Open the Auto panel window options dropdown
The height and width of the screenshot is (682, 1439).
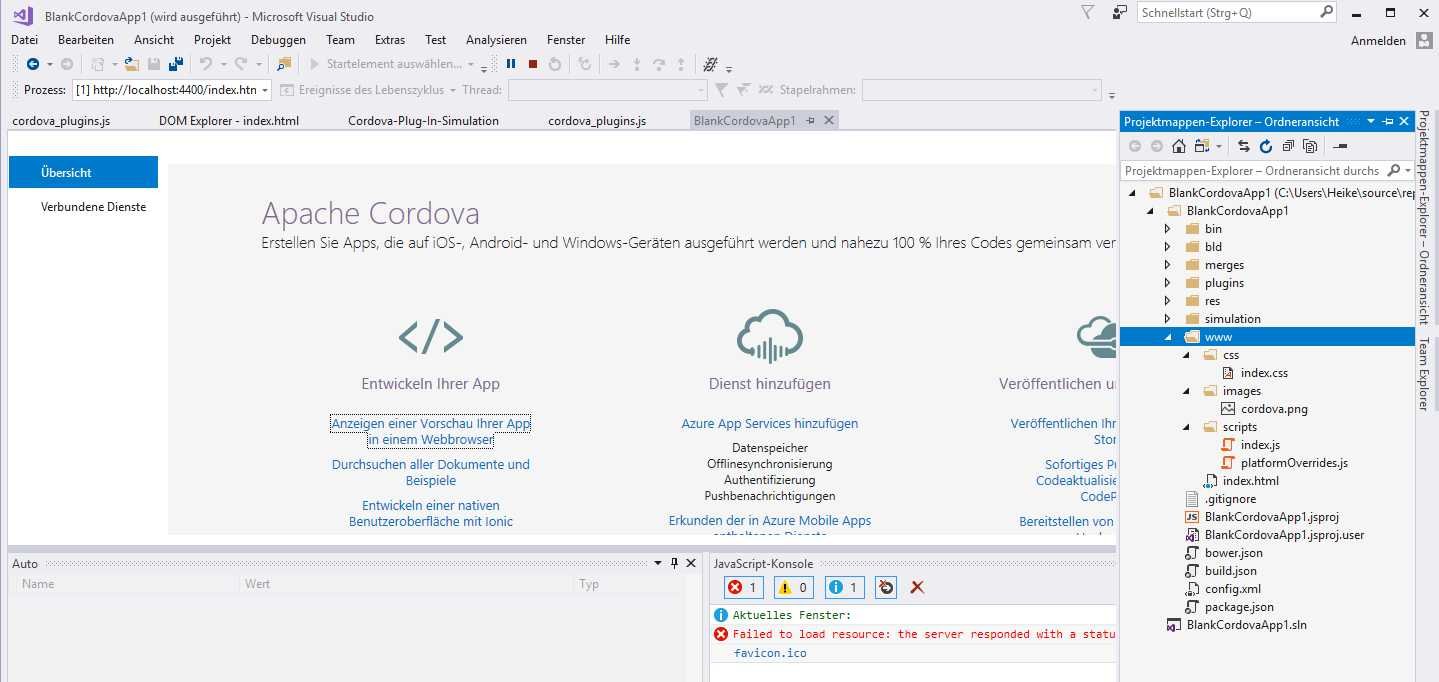click(658, 563)
